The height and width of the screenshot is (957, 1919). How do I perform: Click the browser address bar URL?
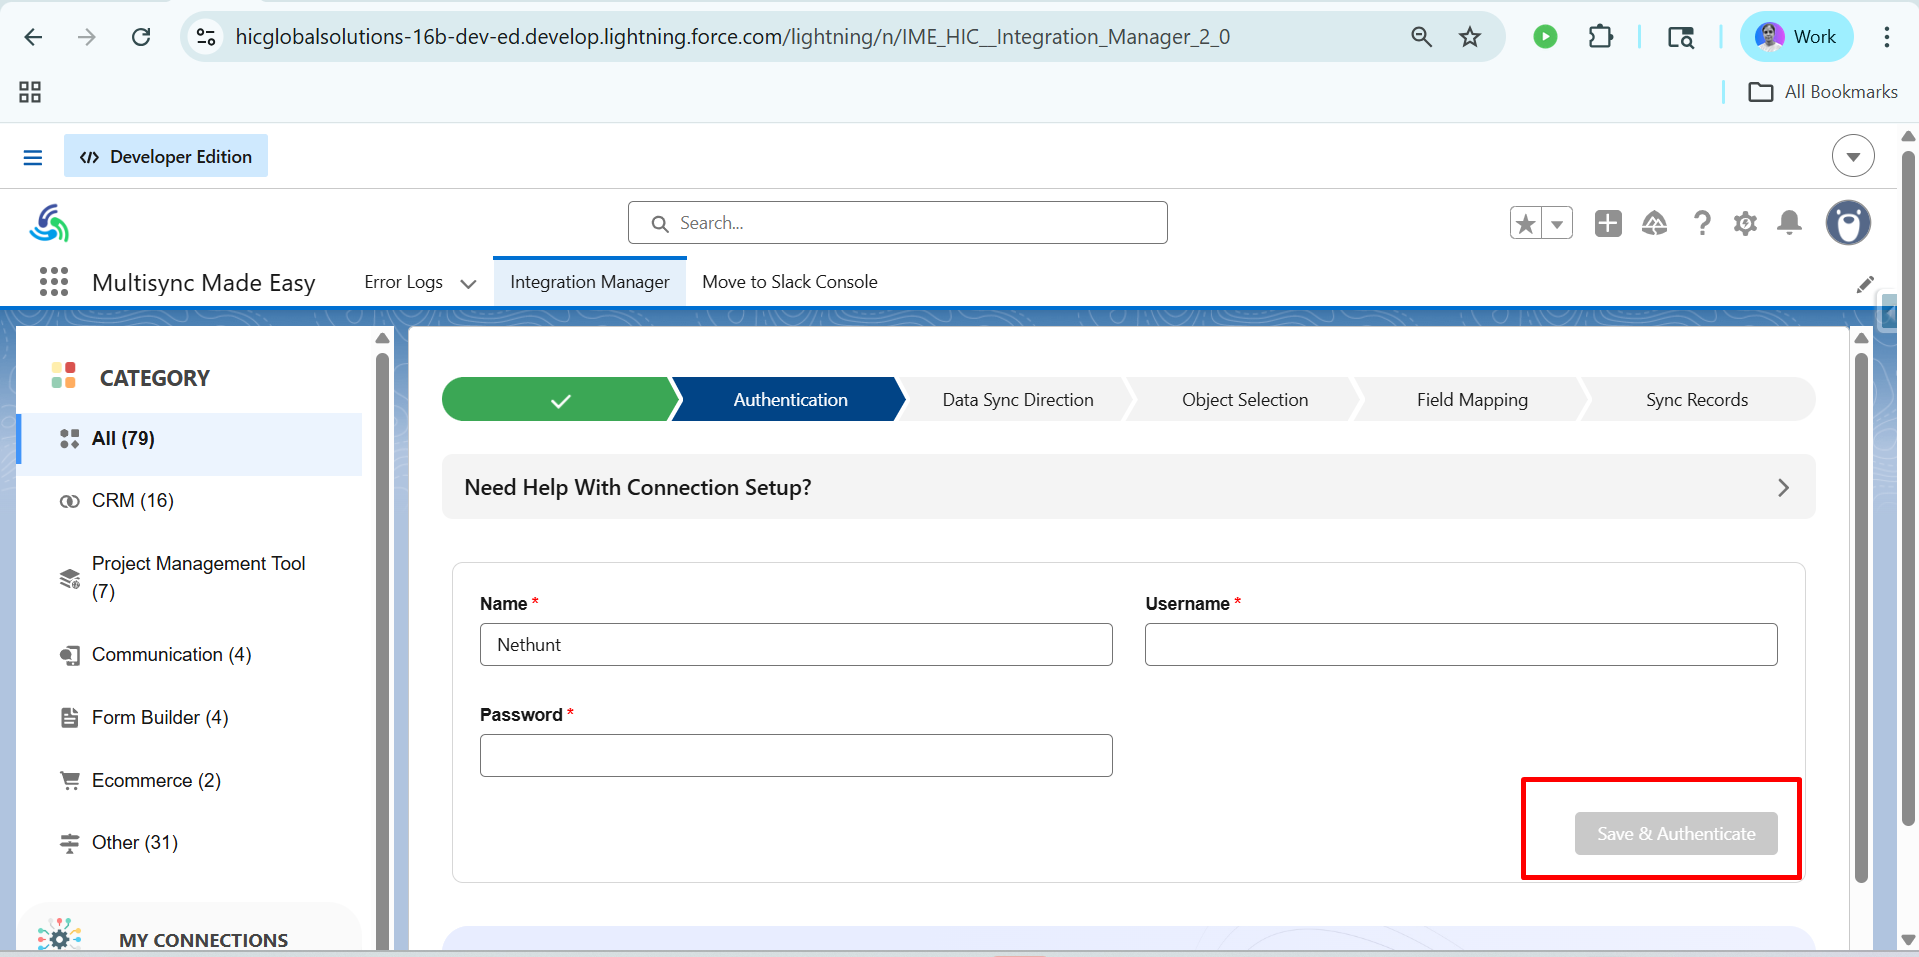click(732, 37)
